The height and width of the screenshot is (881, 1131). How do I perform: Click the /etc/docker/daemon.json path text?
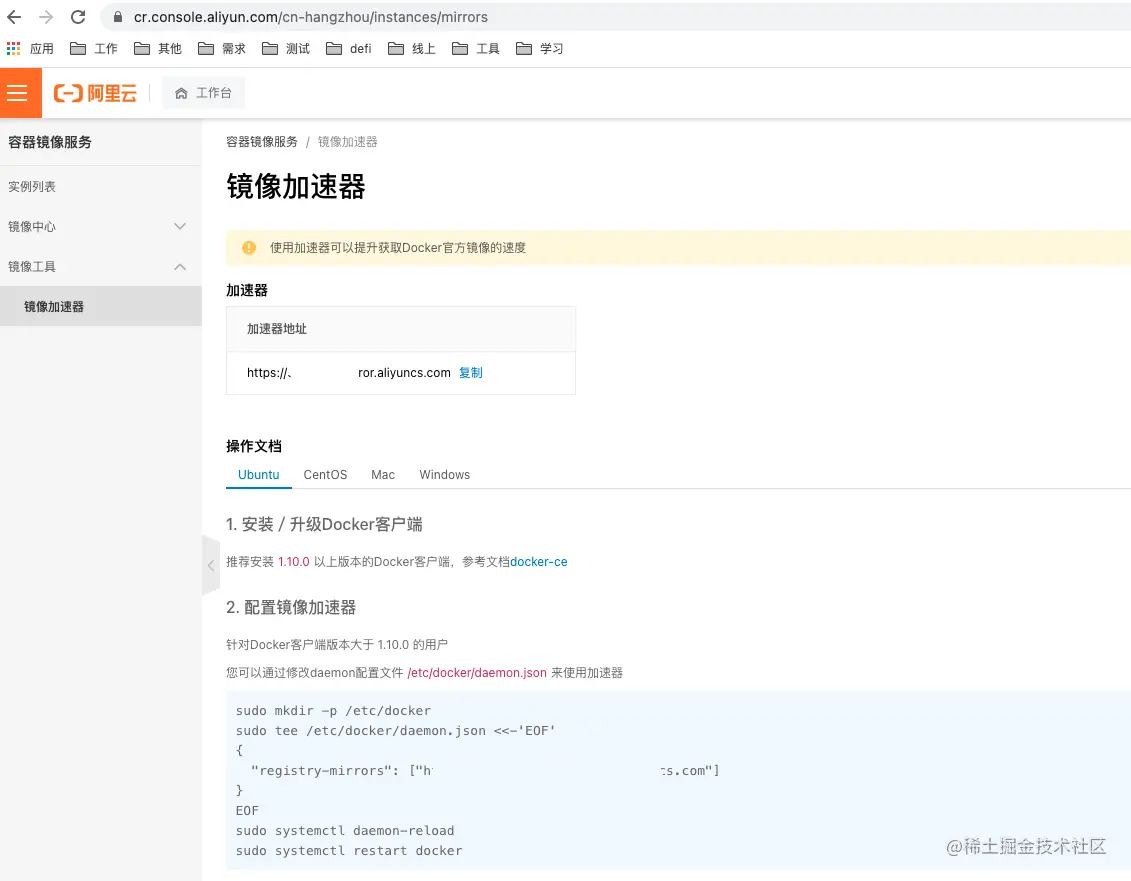[x=477, y=672]
